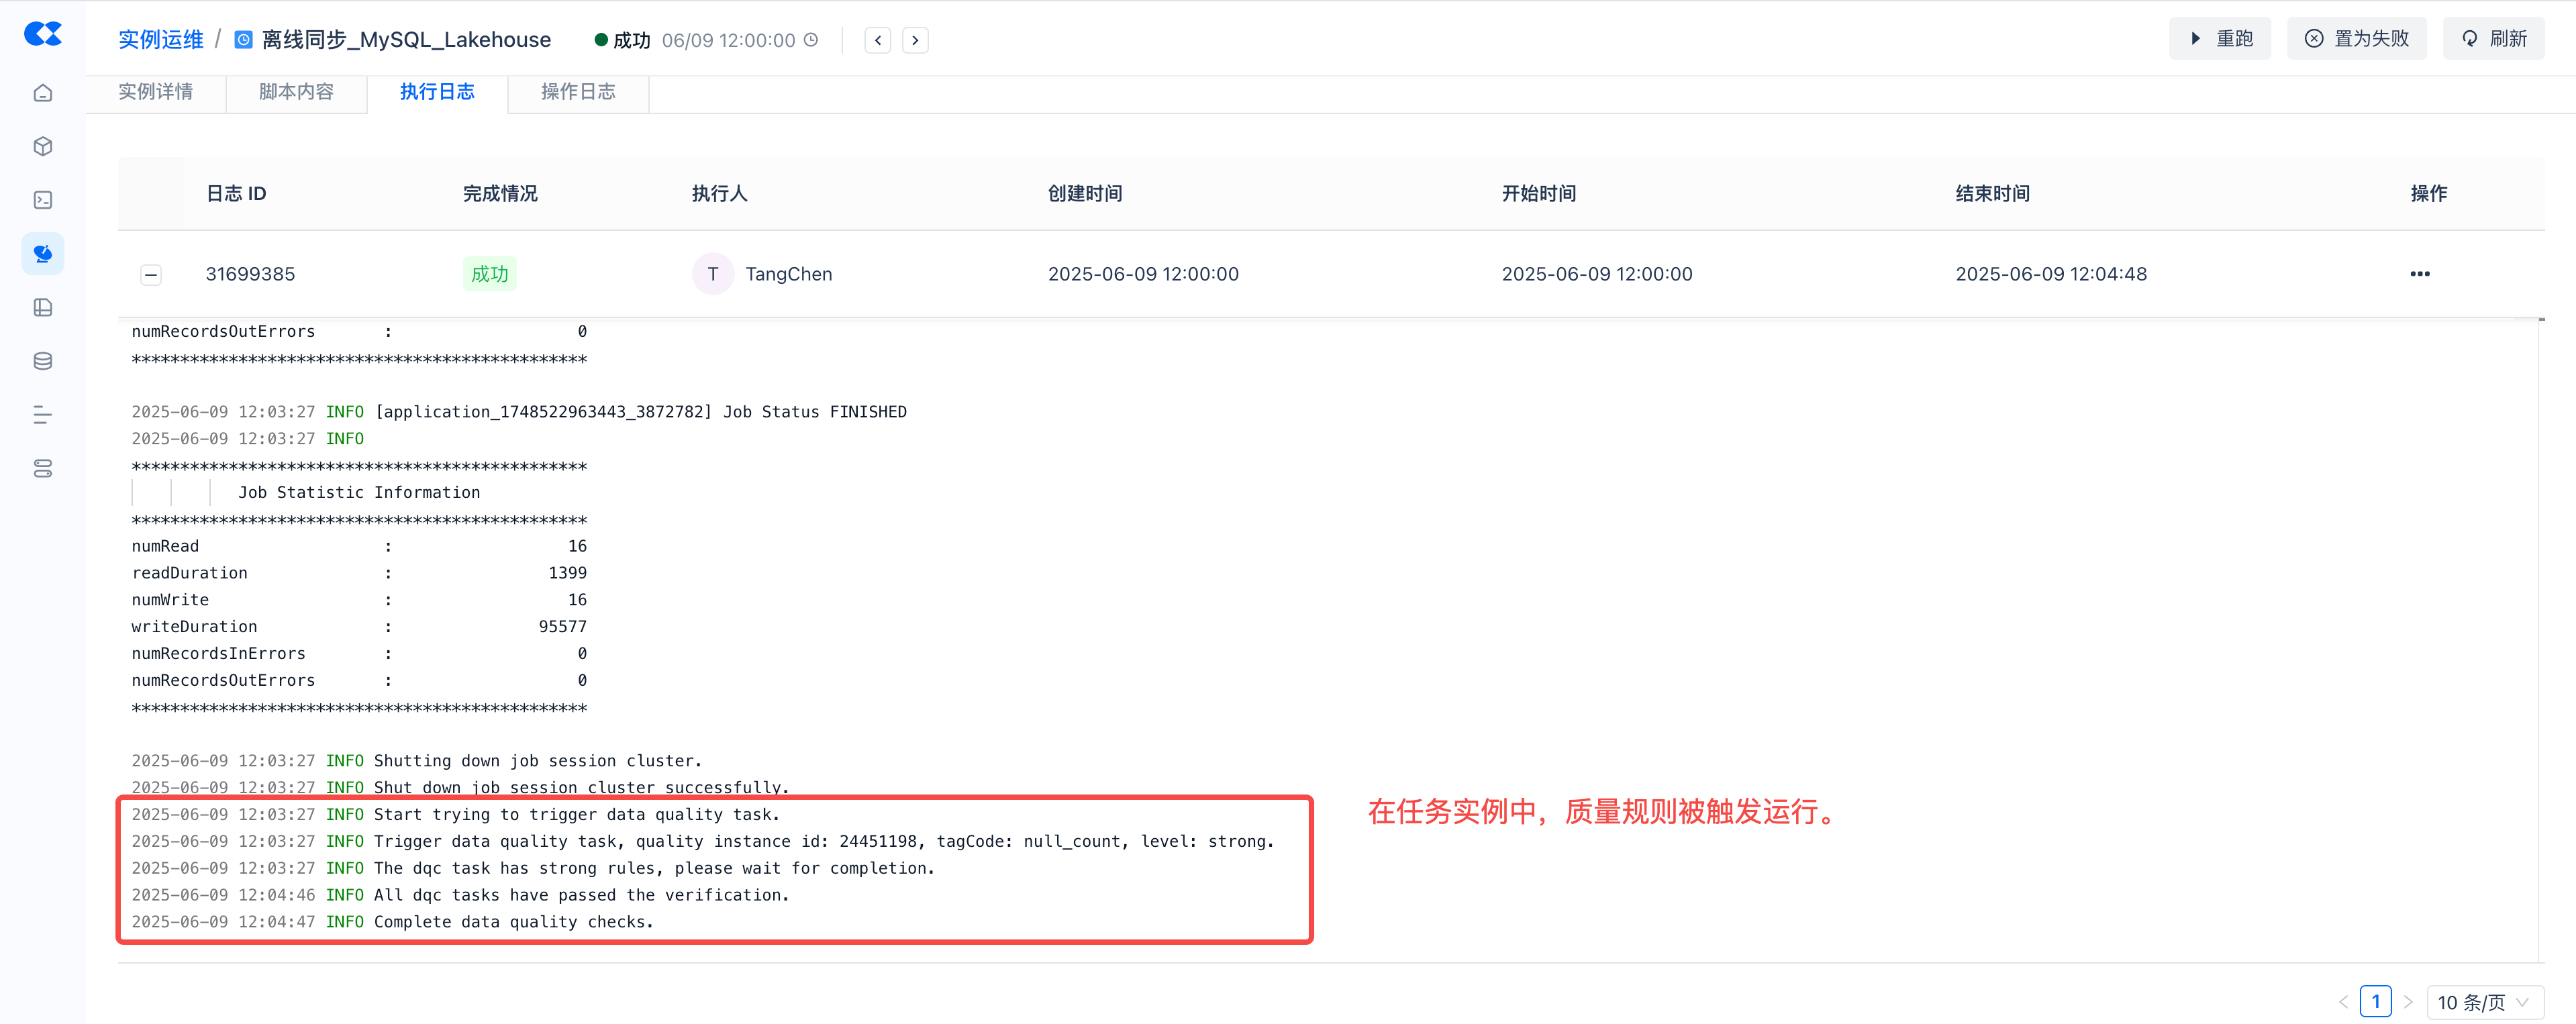Viewport: 2576px width, 1024px height.
Task: Go to the 实例运维 breadcrumb link
Action: click(x=160, y=40)
